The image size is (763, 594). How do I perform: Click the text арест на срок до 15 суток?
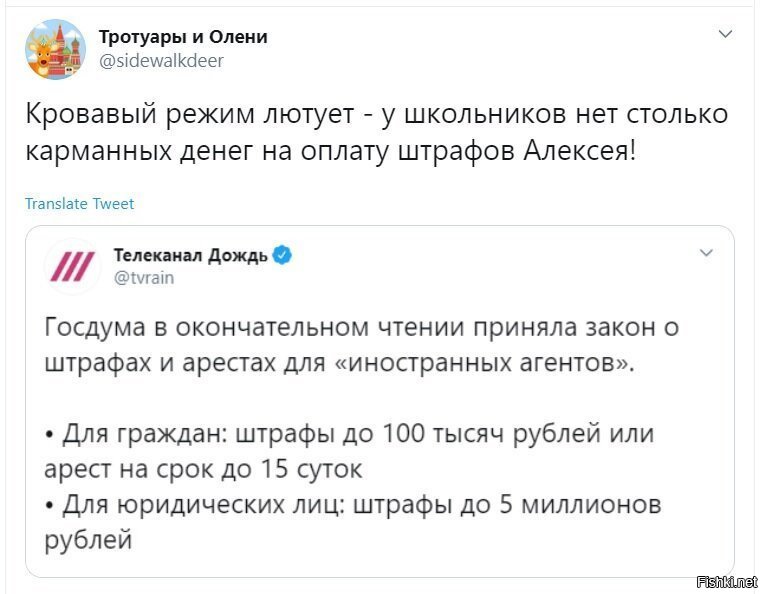click(x=203, y=469)
